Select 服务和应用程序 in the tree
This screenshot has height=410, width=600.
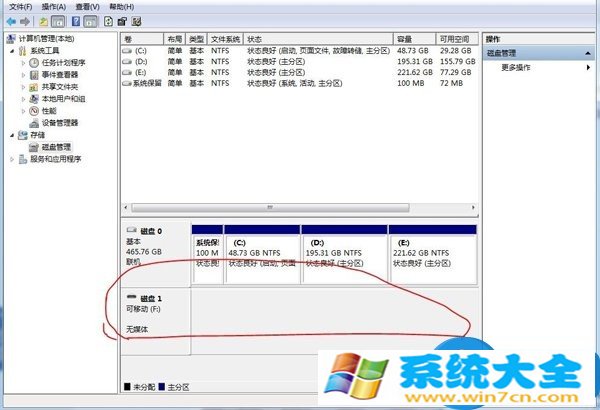[55, 159]
